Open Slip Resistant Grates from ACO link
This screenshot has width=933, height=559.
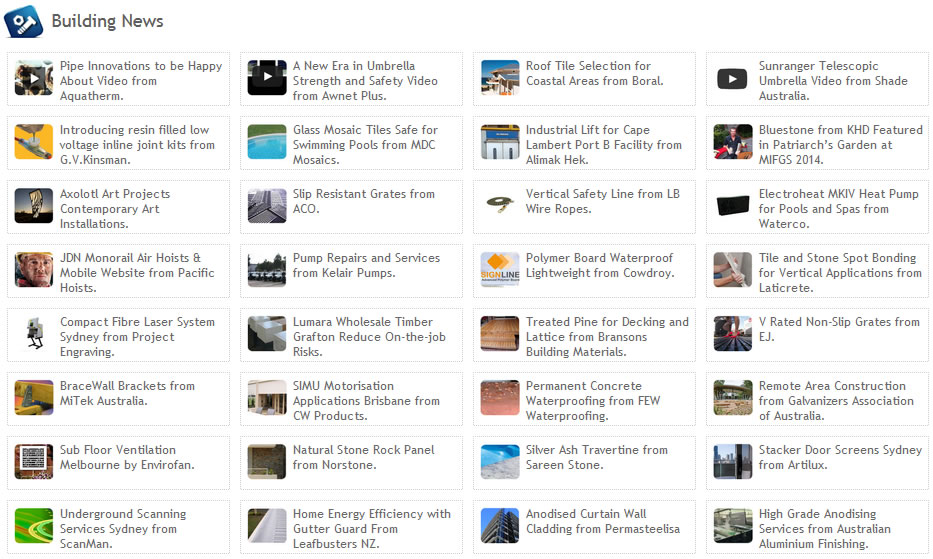(x=364, y=201)
